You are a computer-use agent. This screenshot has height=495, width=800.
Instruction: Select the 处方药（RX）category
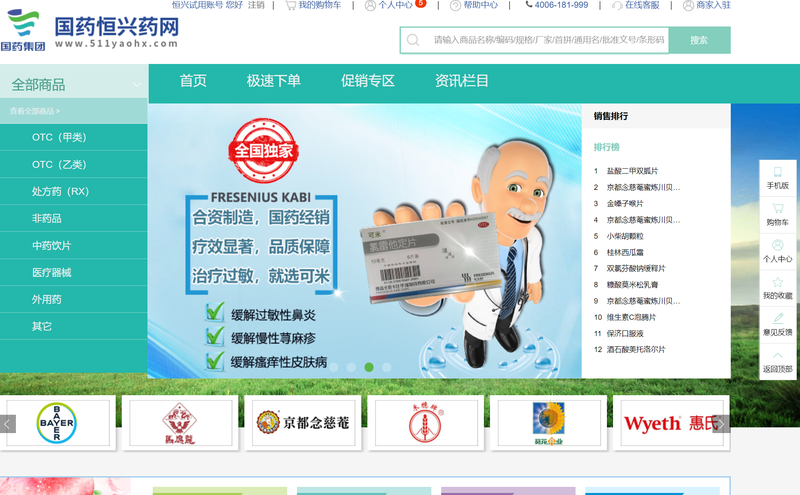(x=73, y=191)
